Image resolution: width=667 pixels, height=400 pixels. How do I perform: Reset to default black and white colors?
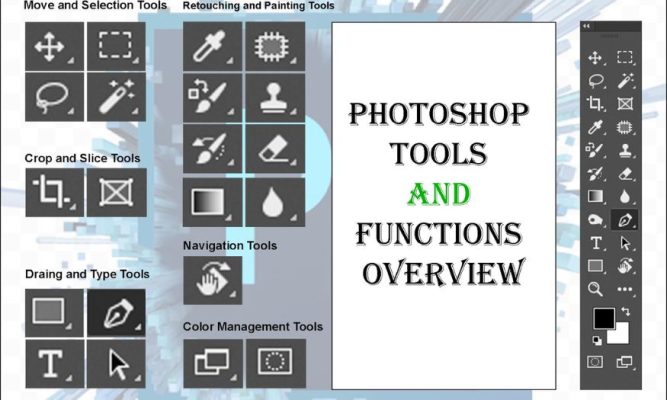pos(595,340)
